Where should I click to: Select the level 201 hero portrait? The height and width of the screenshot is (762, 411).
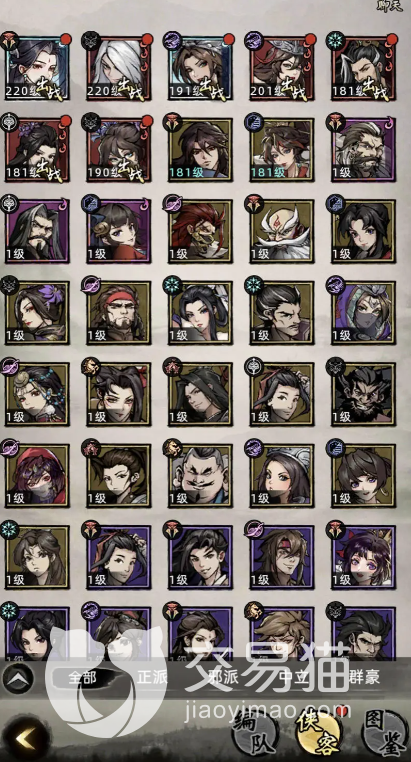coord(281,67)
